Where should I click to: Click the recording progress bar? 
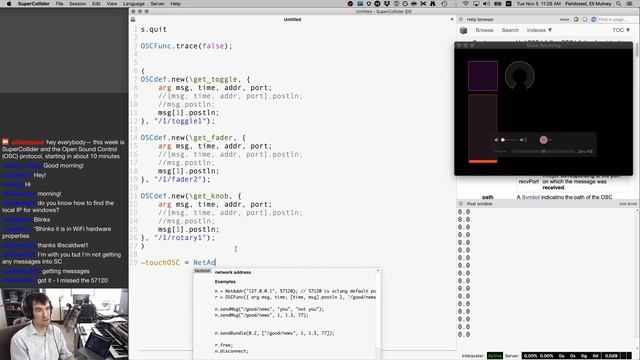pos(543,151)
